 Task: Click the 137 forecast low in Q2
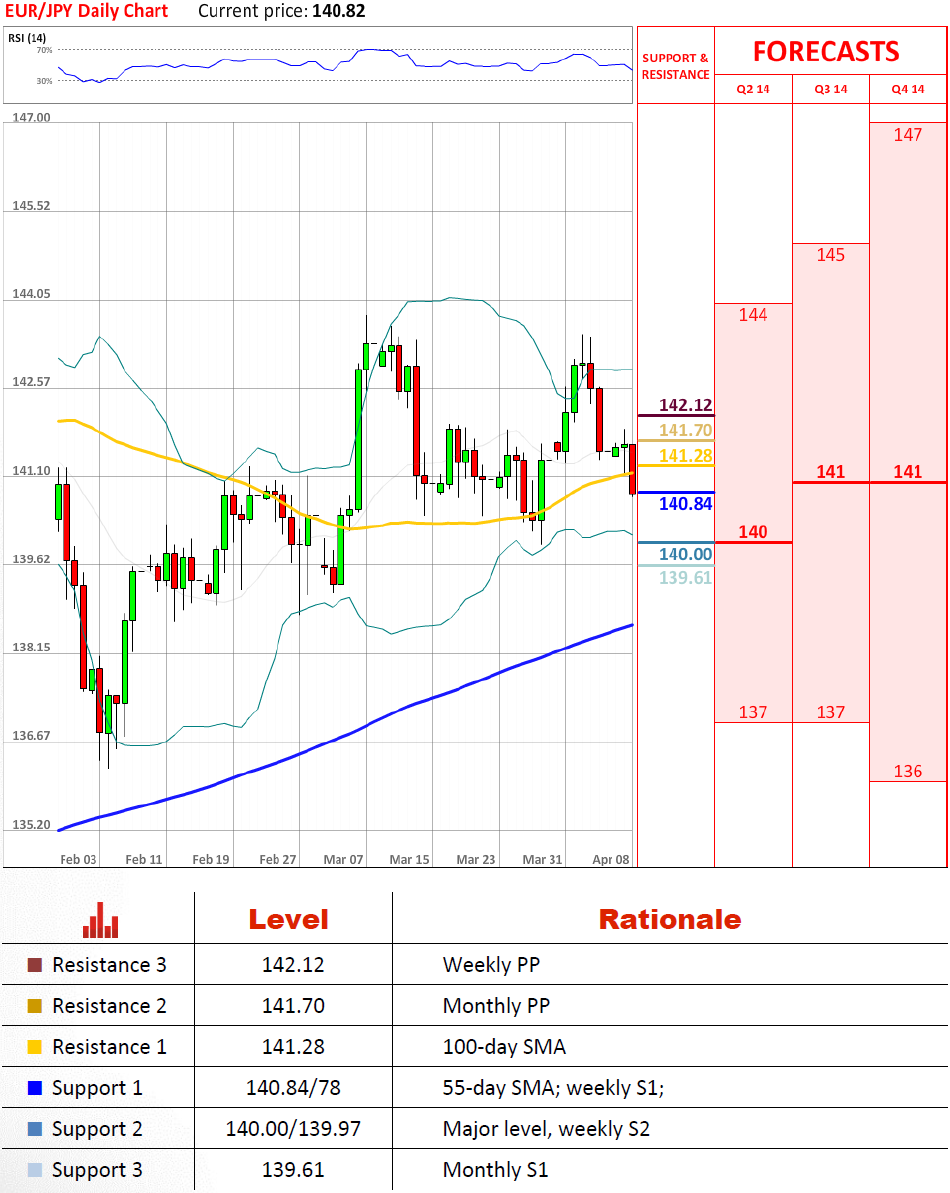753,712
